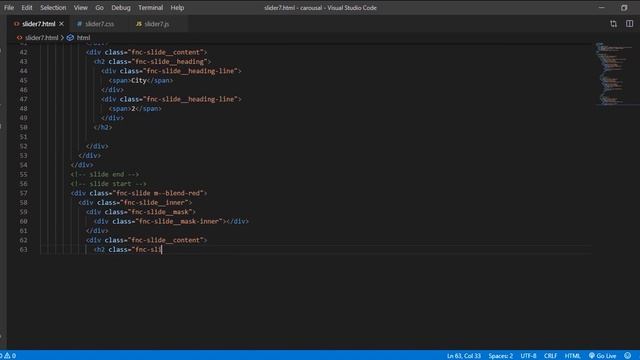This screenshot has height=360, width=640.
Task: Click the fnc-slide__mask-inner class text
Action: 180,221
